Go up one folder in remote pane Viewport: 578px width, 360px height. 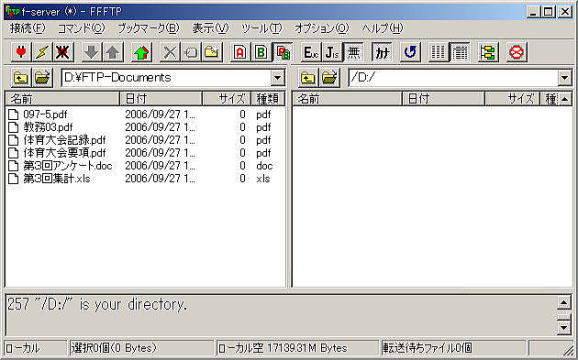tap(308, 78)
